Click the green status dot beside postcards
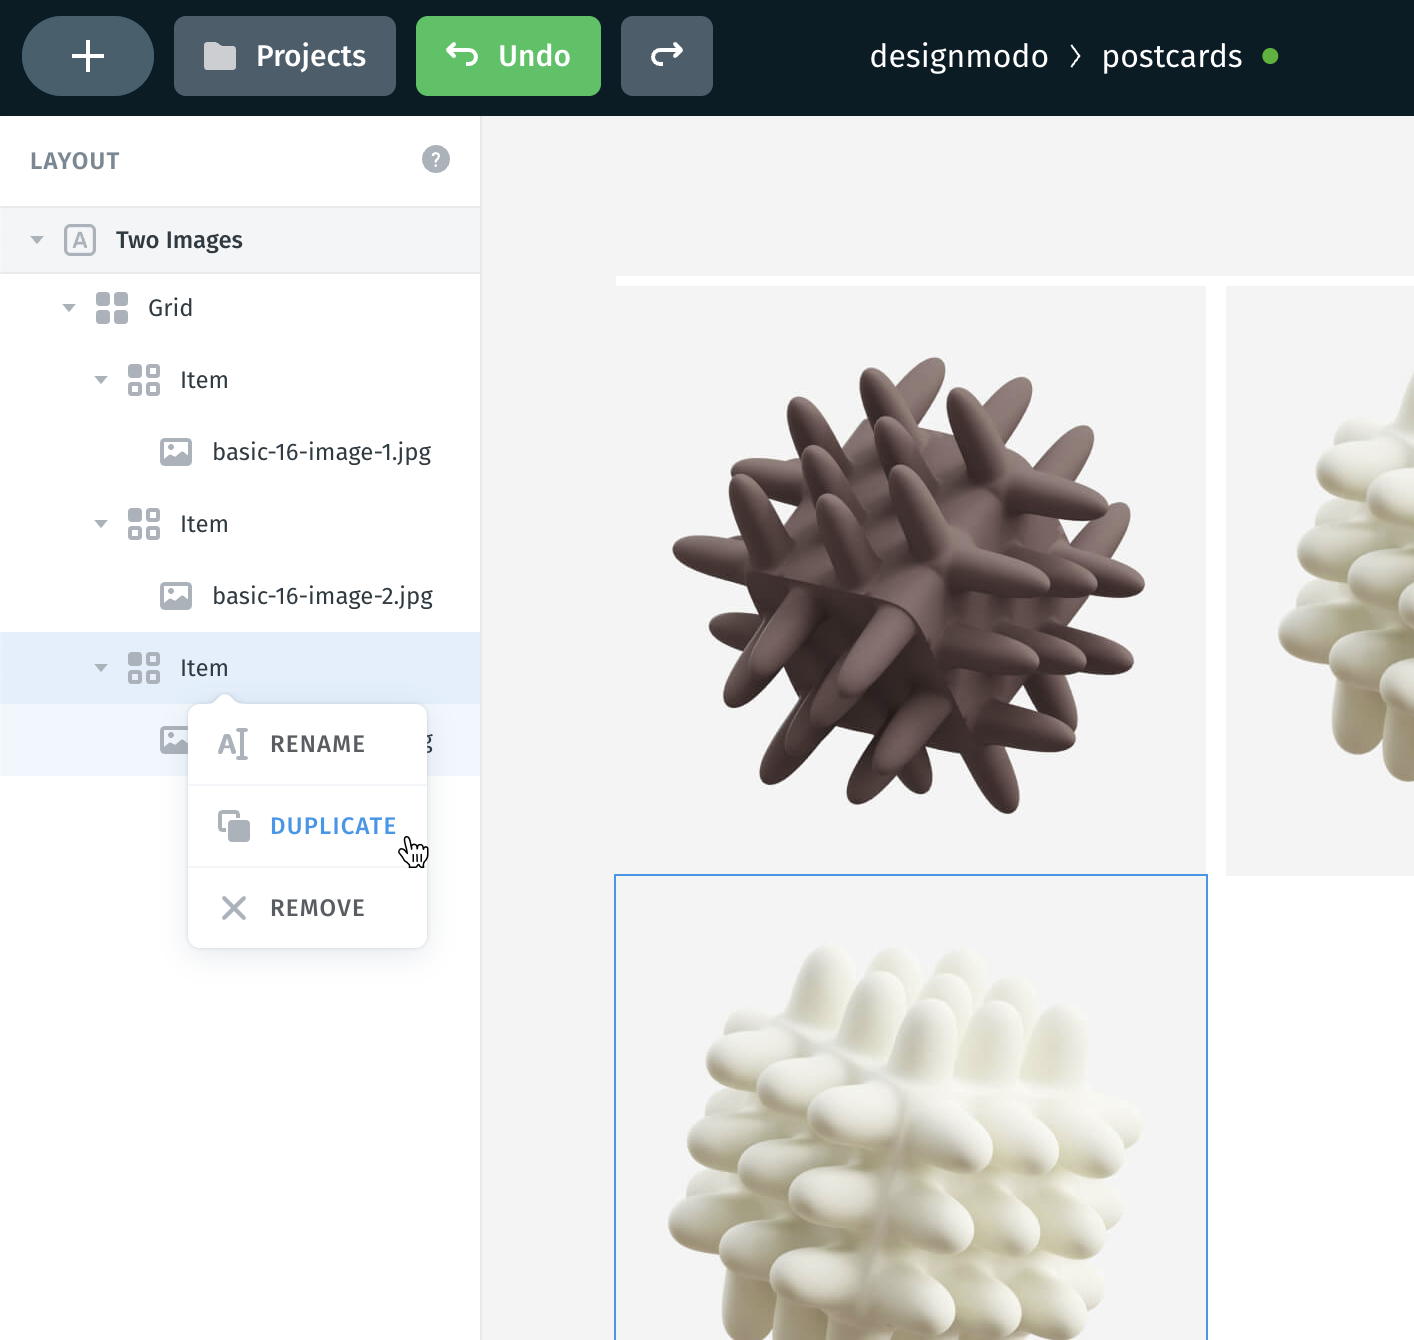Screen dimensions: 1414x1340 [x=1270, y=56]
